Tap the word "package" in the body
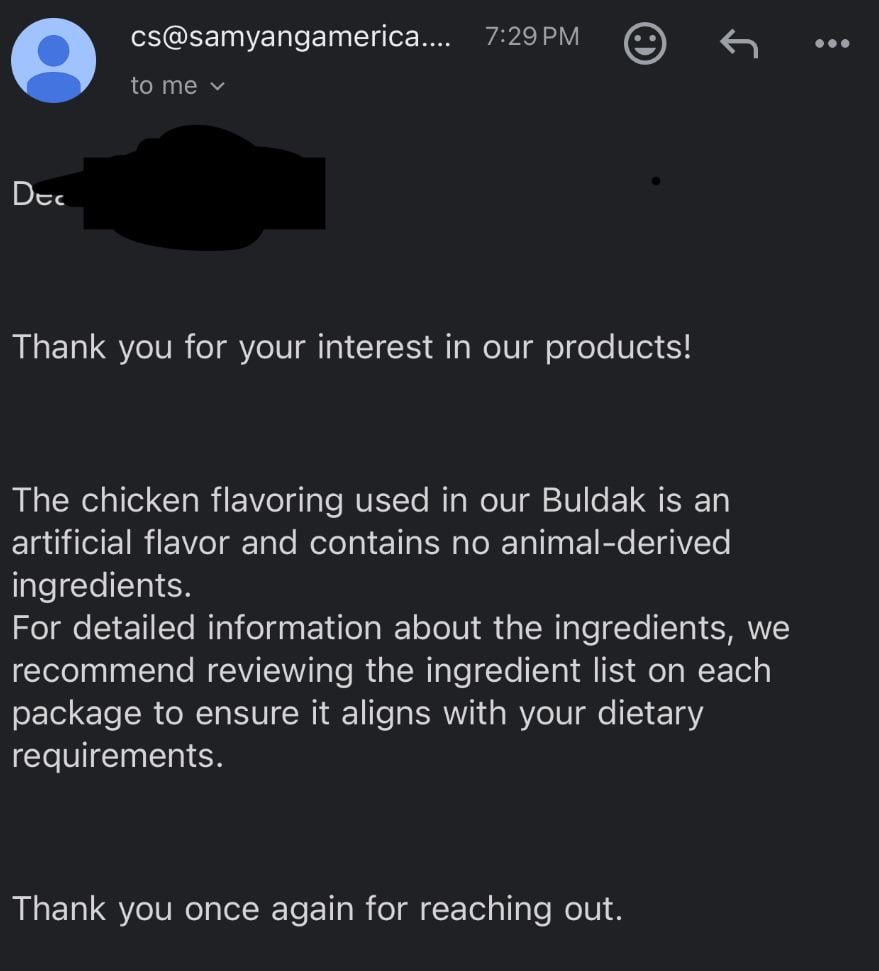This screenshot has height=971, width=879. tap(77, 714)
